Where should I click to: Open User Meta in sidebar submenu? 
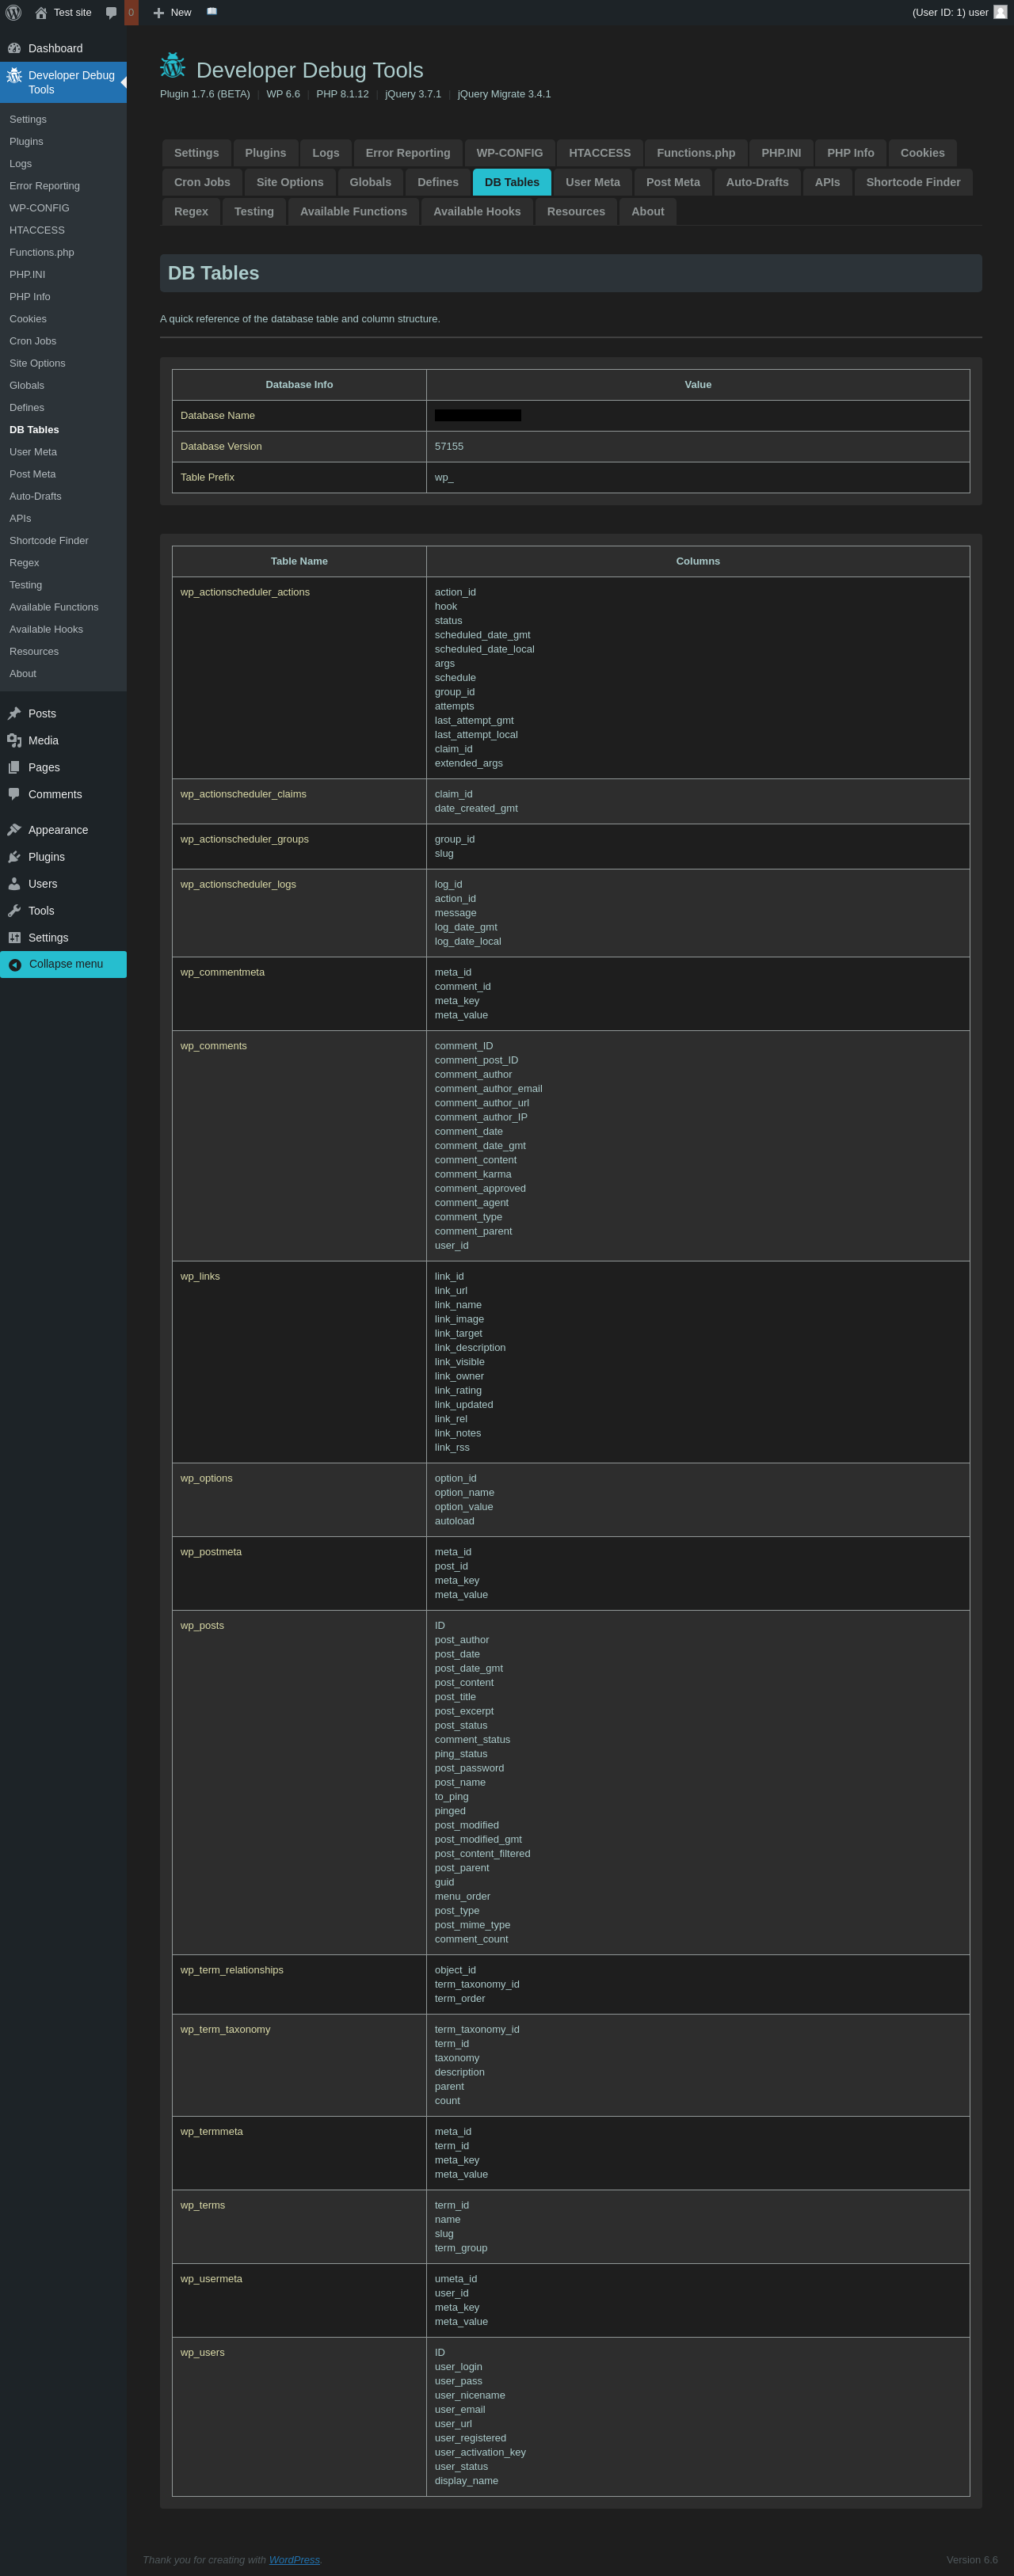pyautogui.click(x=33, y=452)
